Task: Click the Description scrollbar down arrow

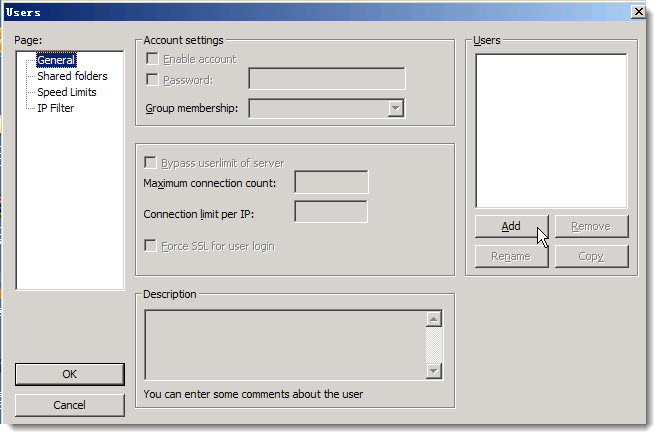Action: pos(434,371)
